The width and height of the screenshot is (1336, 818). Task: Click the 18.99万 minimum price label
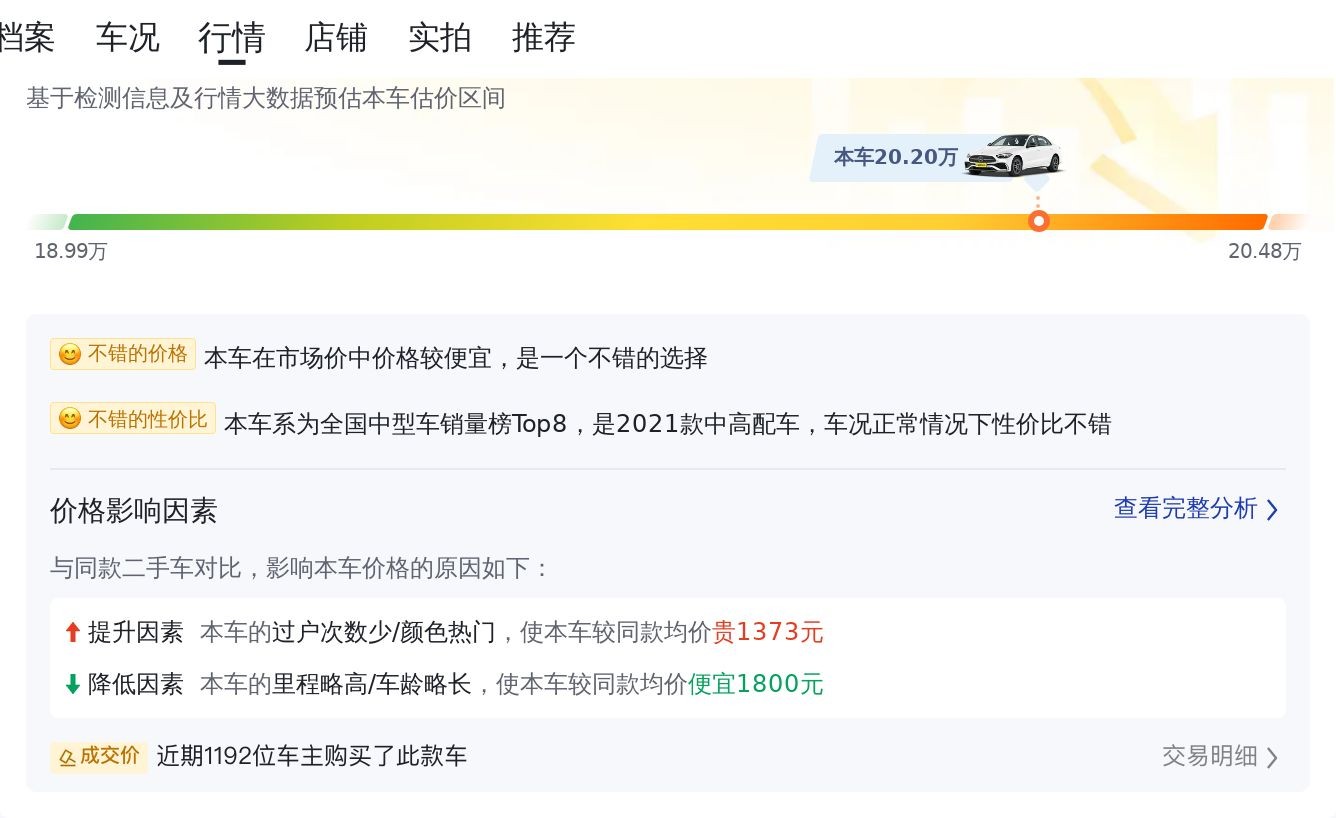click(71, 251)
